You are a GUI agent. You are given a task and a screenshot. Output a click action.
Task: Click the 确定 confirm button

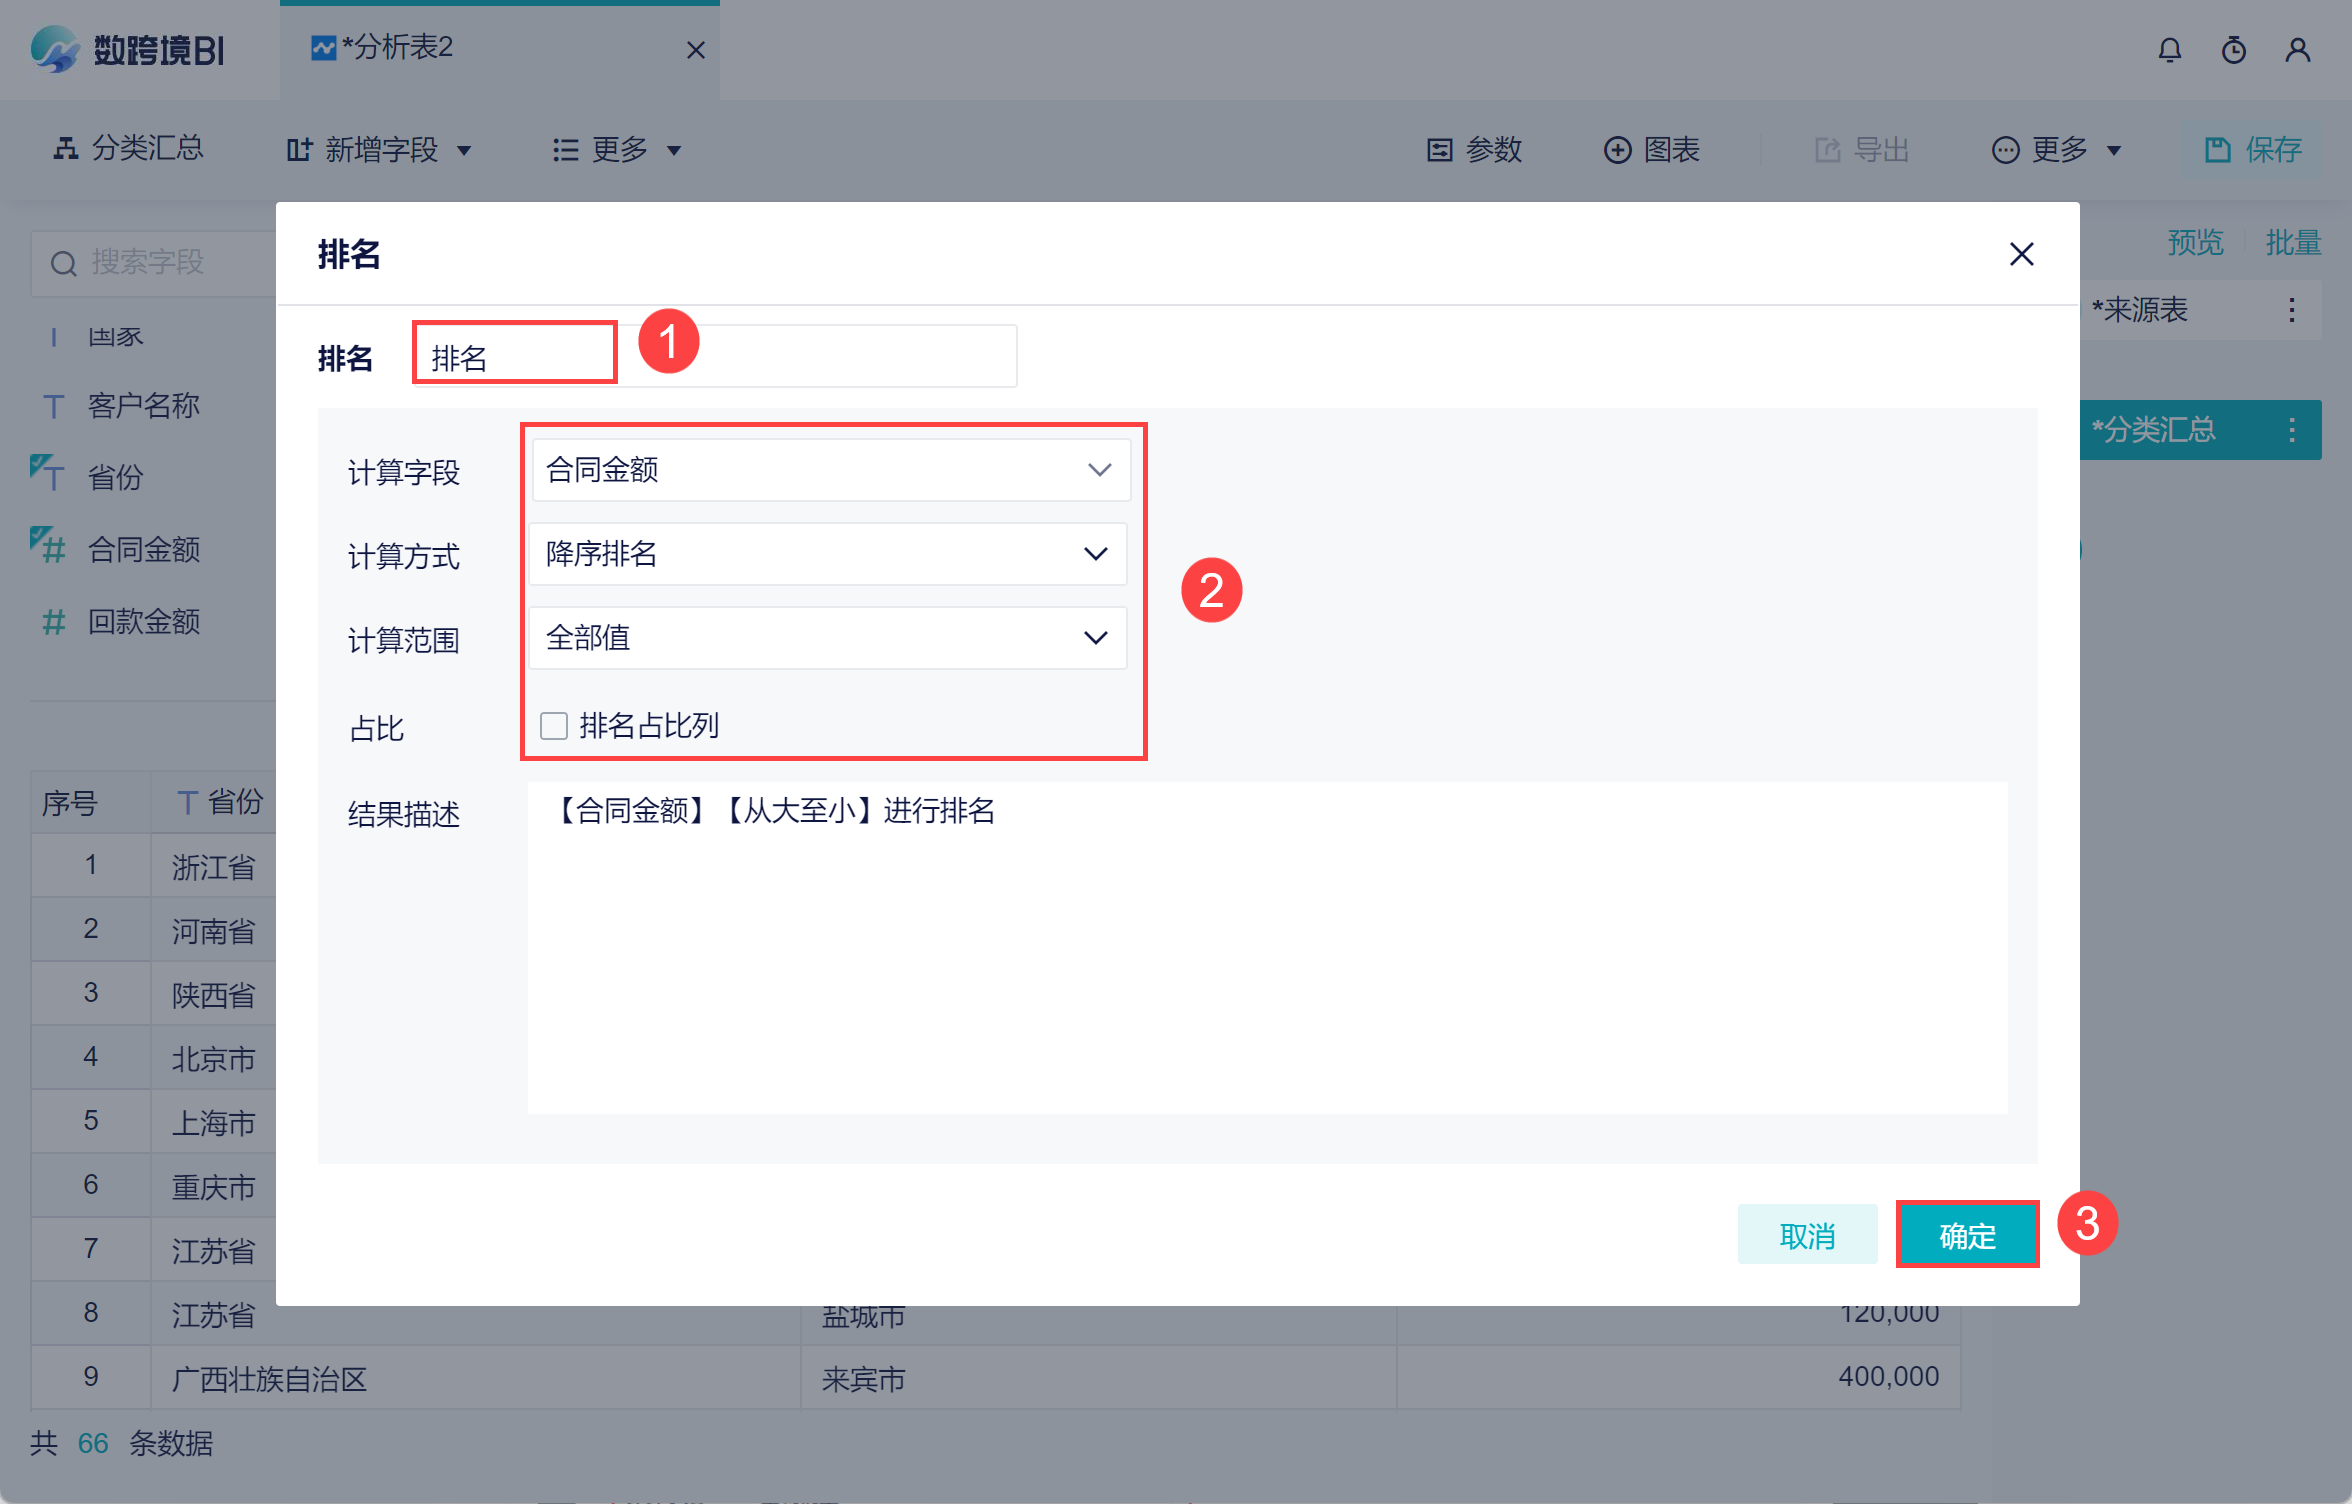pyautogui.click(x=1966, y=1236)
